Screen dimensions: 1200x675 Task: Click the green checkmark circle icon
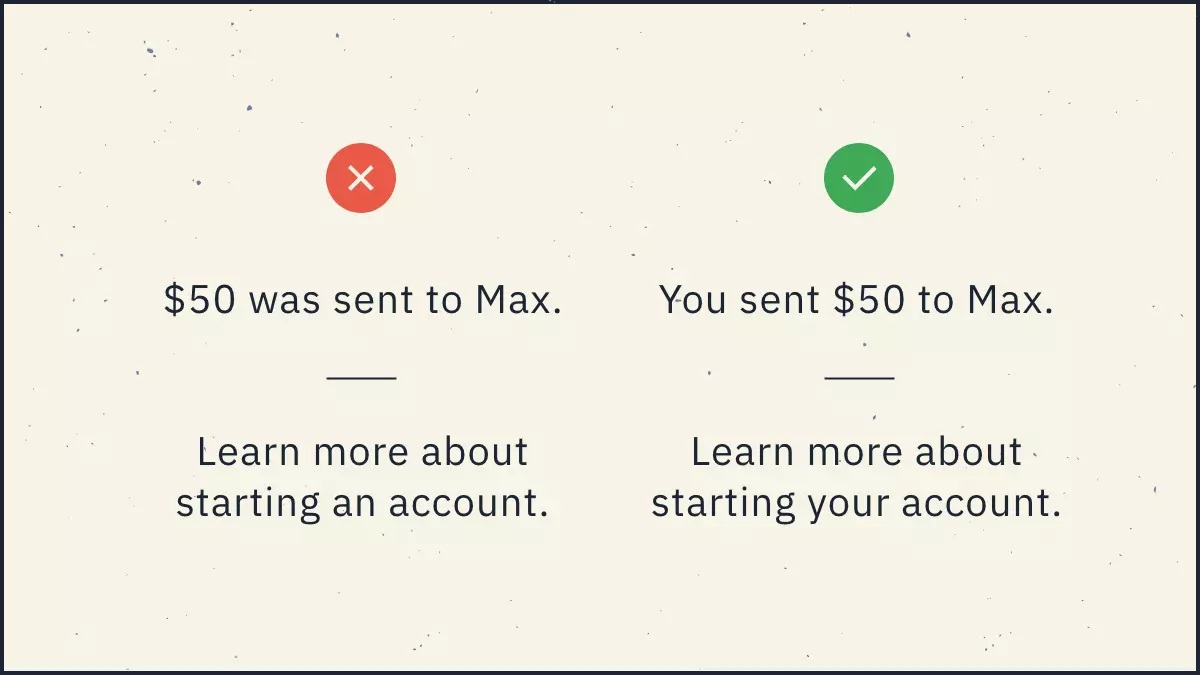(859, 178)
